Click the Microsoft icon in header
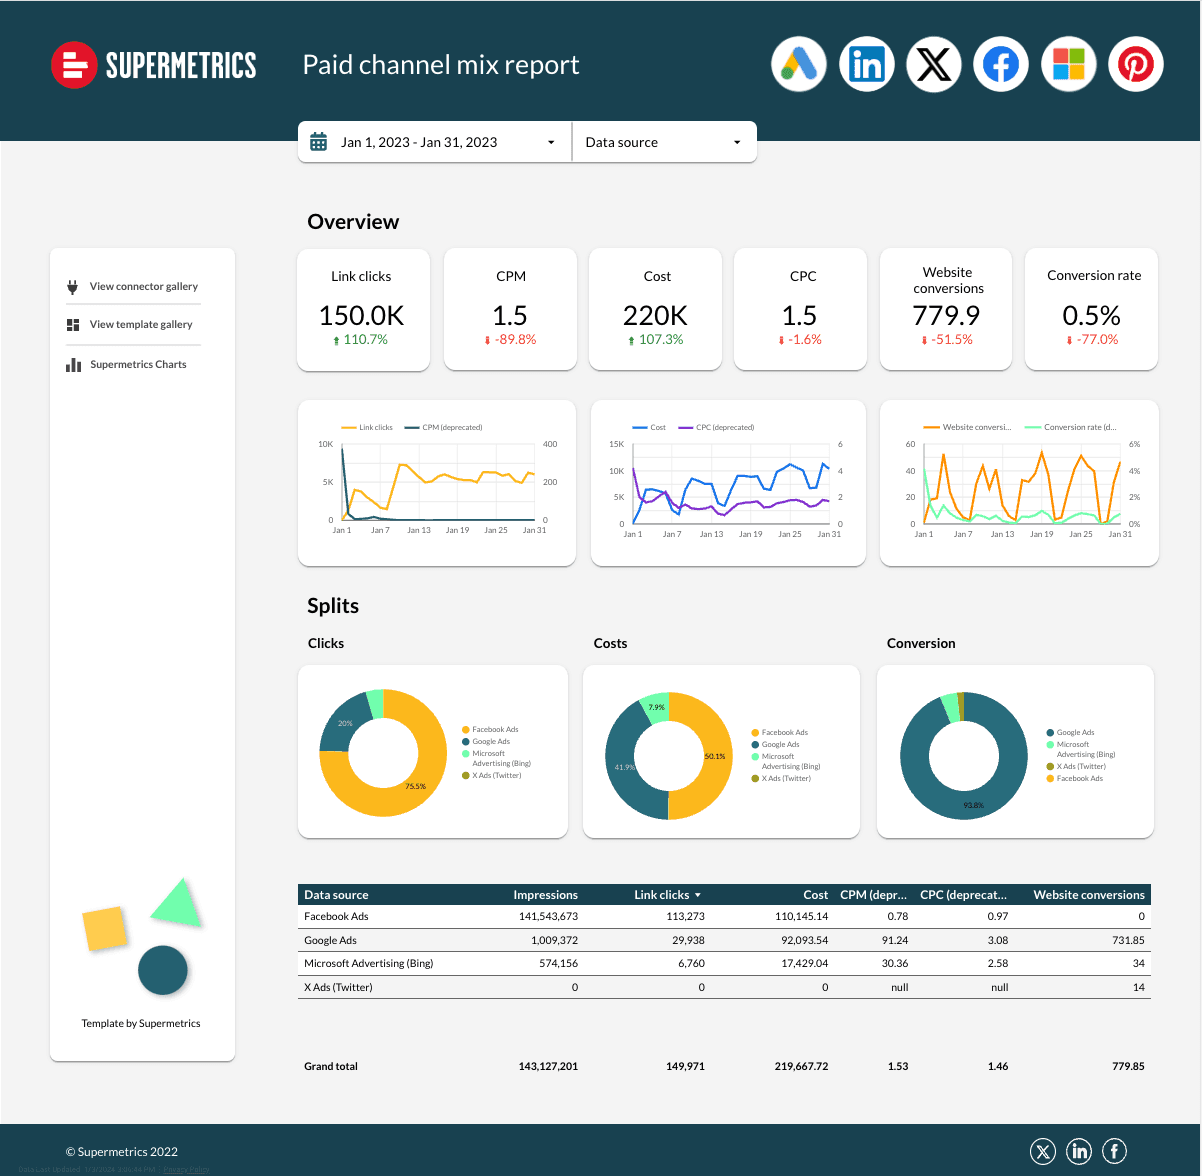Image resolution: width=1202 pixels, height=1176 pixels. (1068, 65)
